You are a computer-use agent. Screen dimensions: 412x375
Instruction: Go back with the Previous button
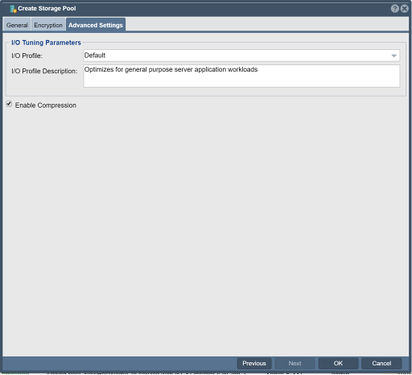(x=254, y=363)
